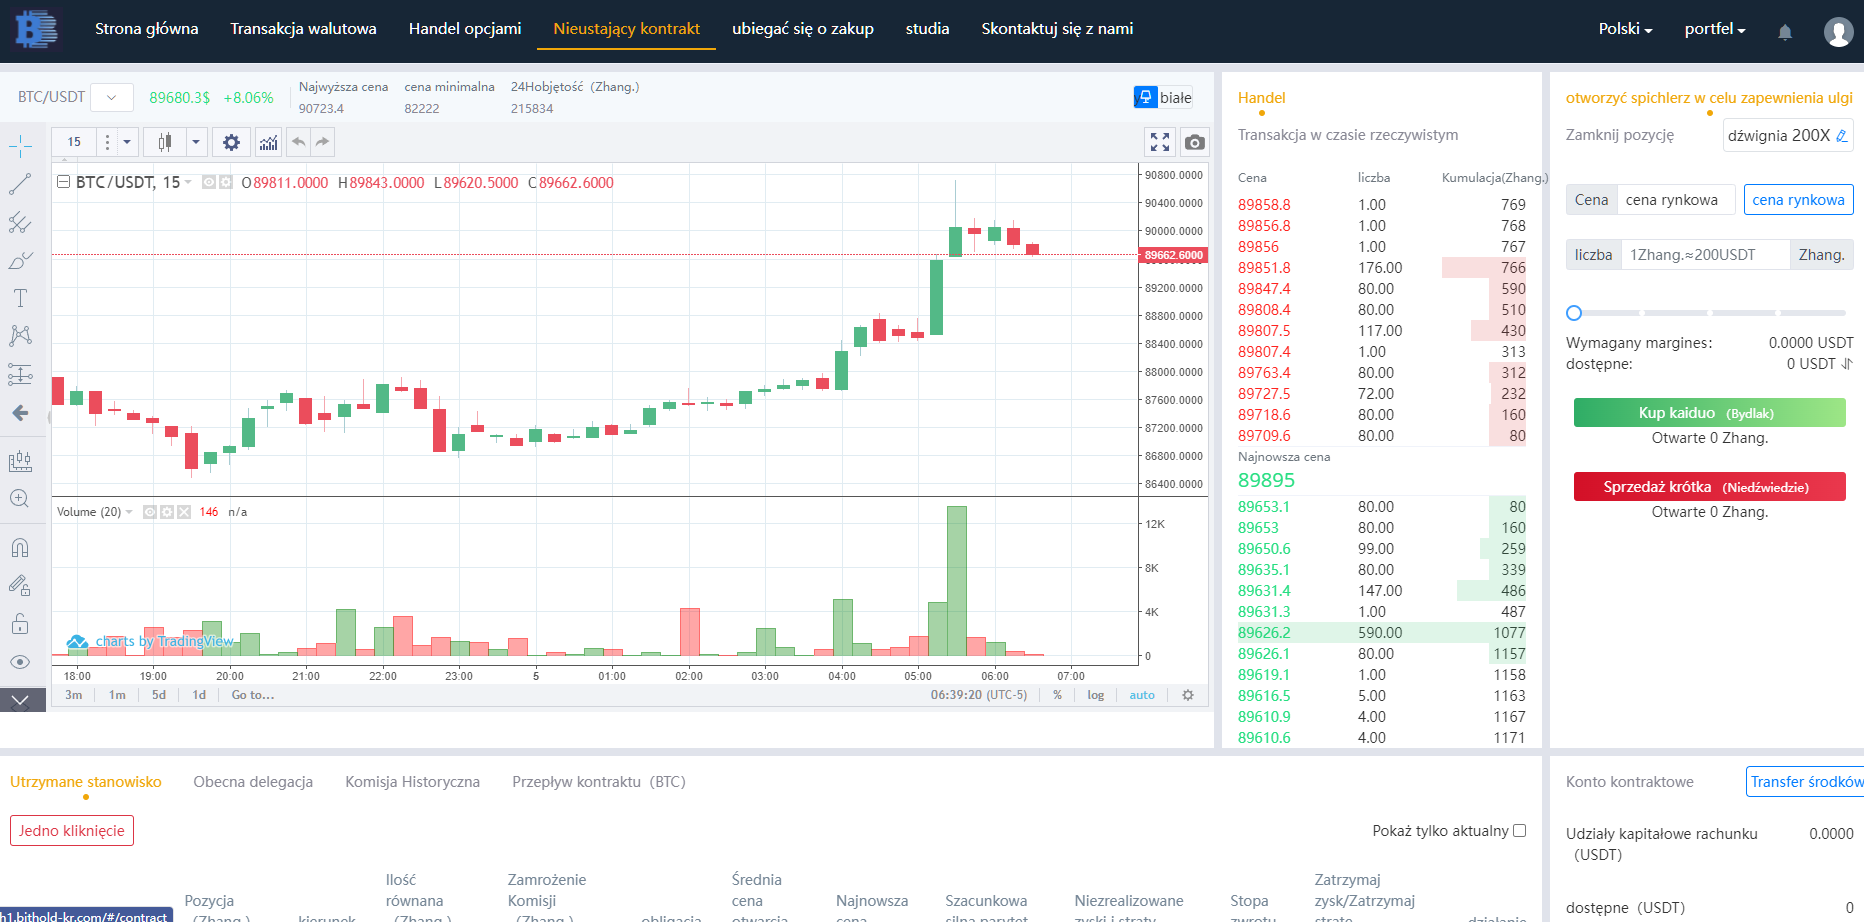1864x922 pixels.
Task: Check the 'Pokaż tylko aktualny' checkbox
Action: [x=1519, y=830]
